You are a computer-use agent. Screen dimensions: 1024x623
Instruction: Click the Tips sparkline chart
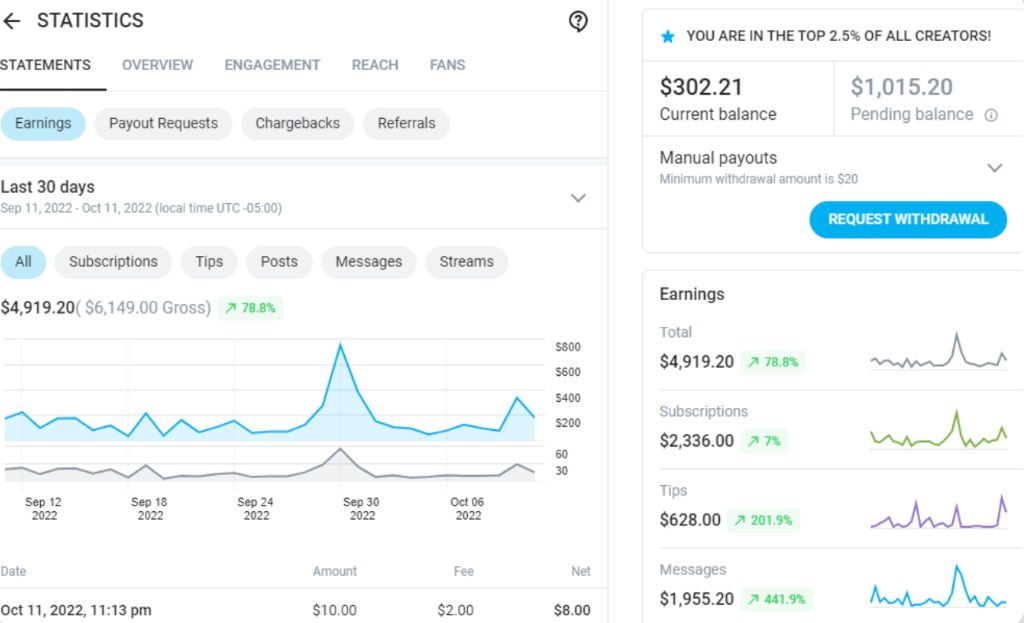coord(938,514)
